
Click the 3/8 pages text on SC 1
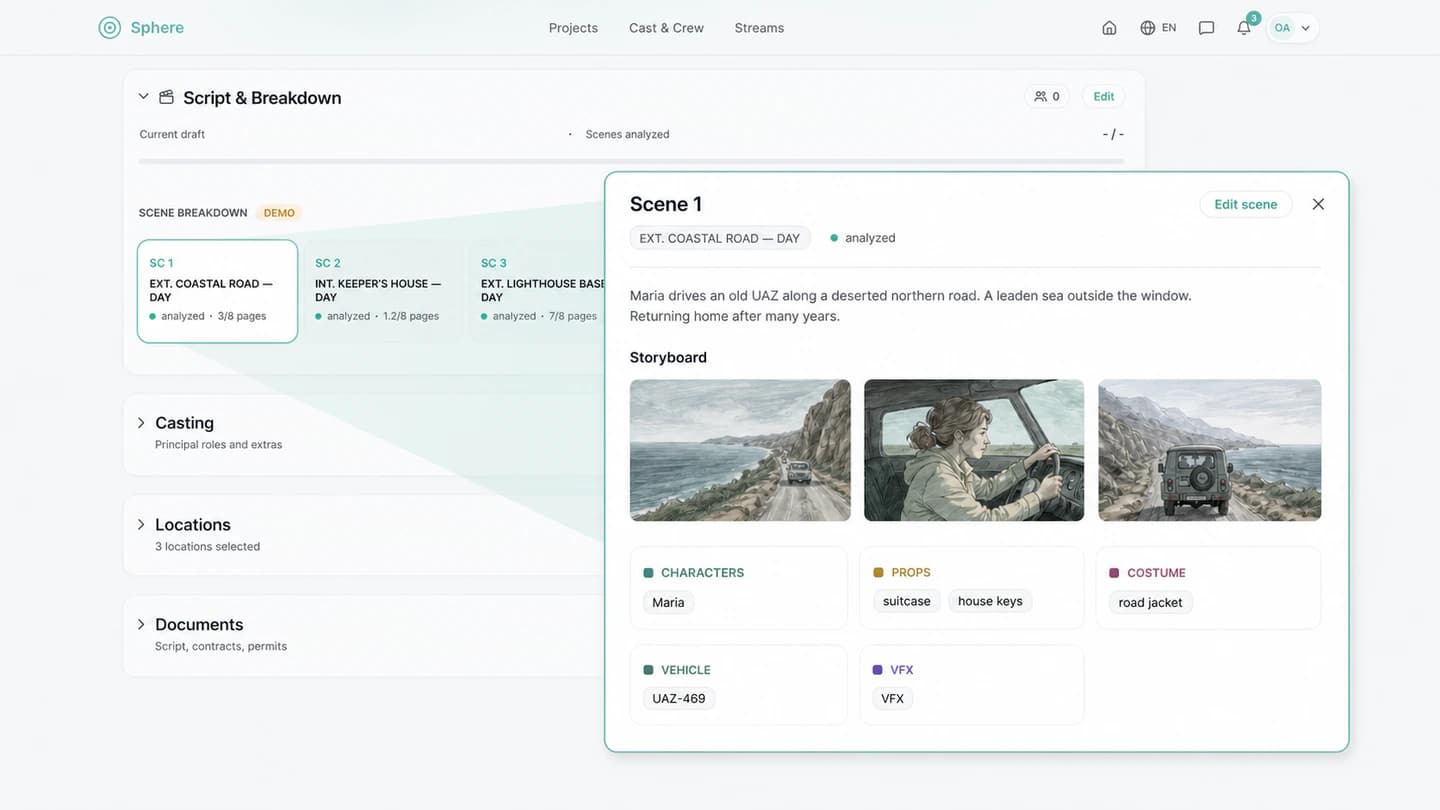tap(242, 316)
